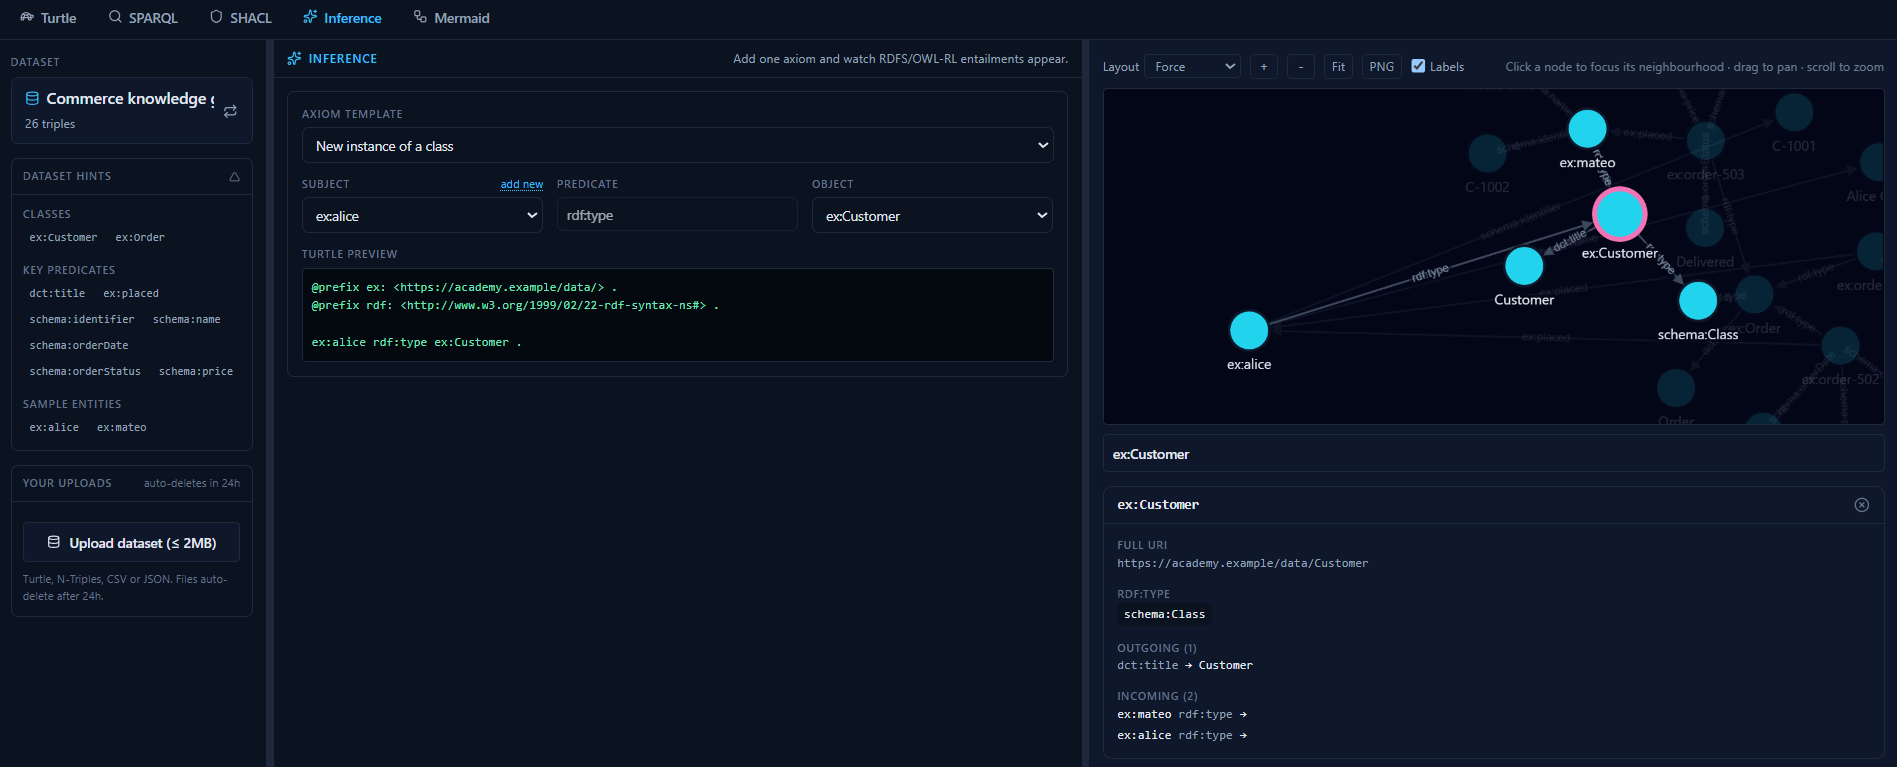Zoom out with the minus button
Viewport: 1897px width, 767px height.
[x=1300, y=67]
